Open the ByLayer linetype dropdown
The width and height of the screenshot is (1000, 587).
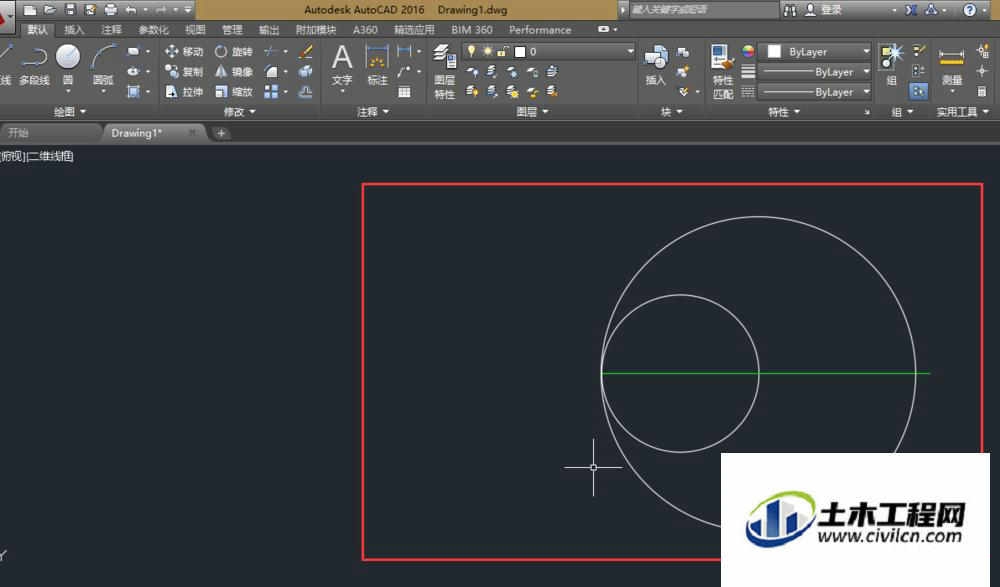pos(816,92)
